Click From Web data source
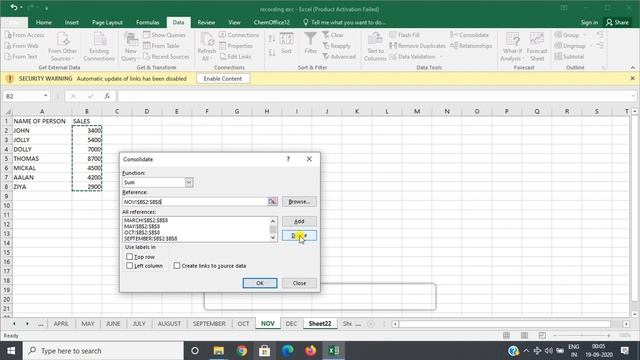Image resolution: width=640 pixels, height=360 pixels. click(x=21, y=46)
